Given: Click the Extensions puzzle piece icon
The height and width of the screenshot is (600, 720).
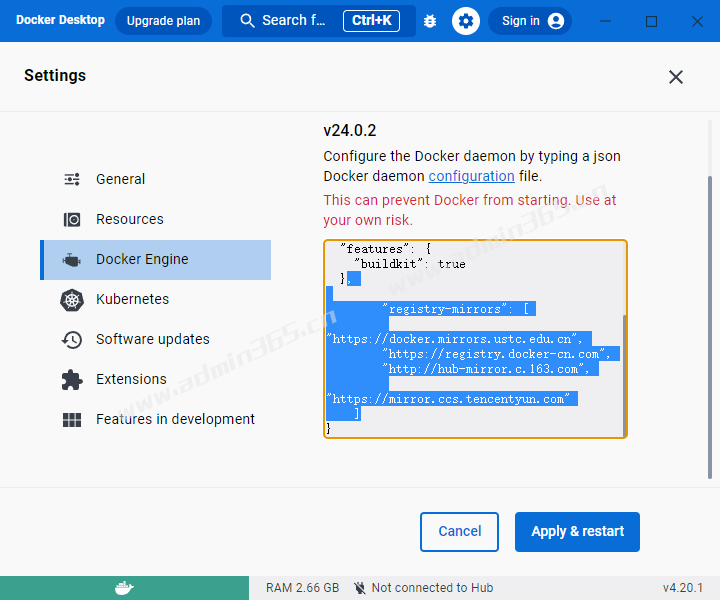Looking at the screenshot, I should coord(72,380).
